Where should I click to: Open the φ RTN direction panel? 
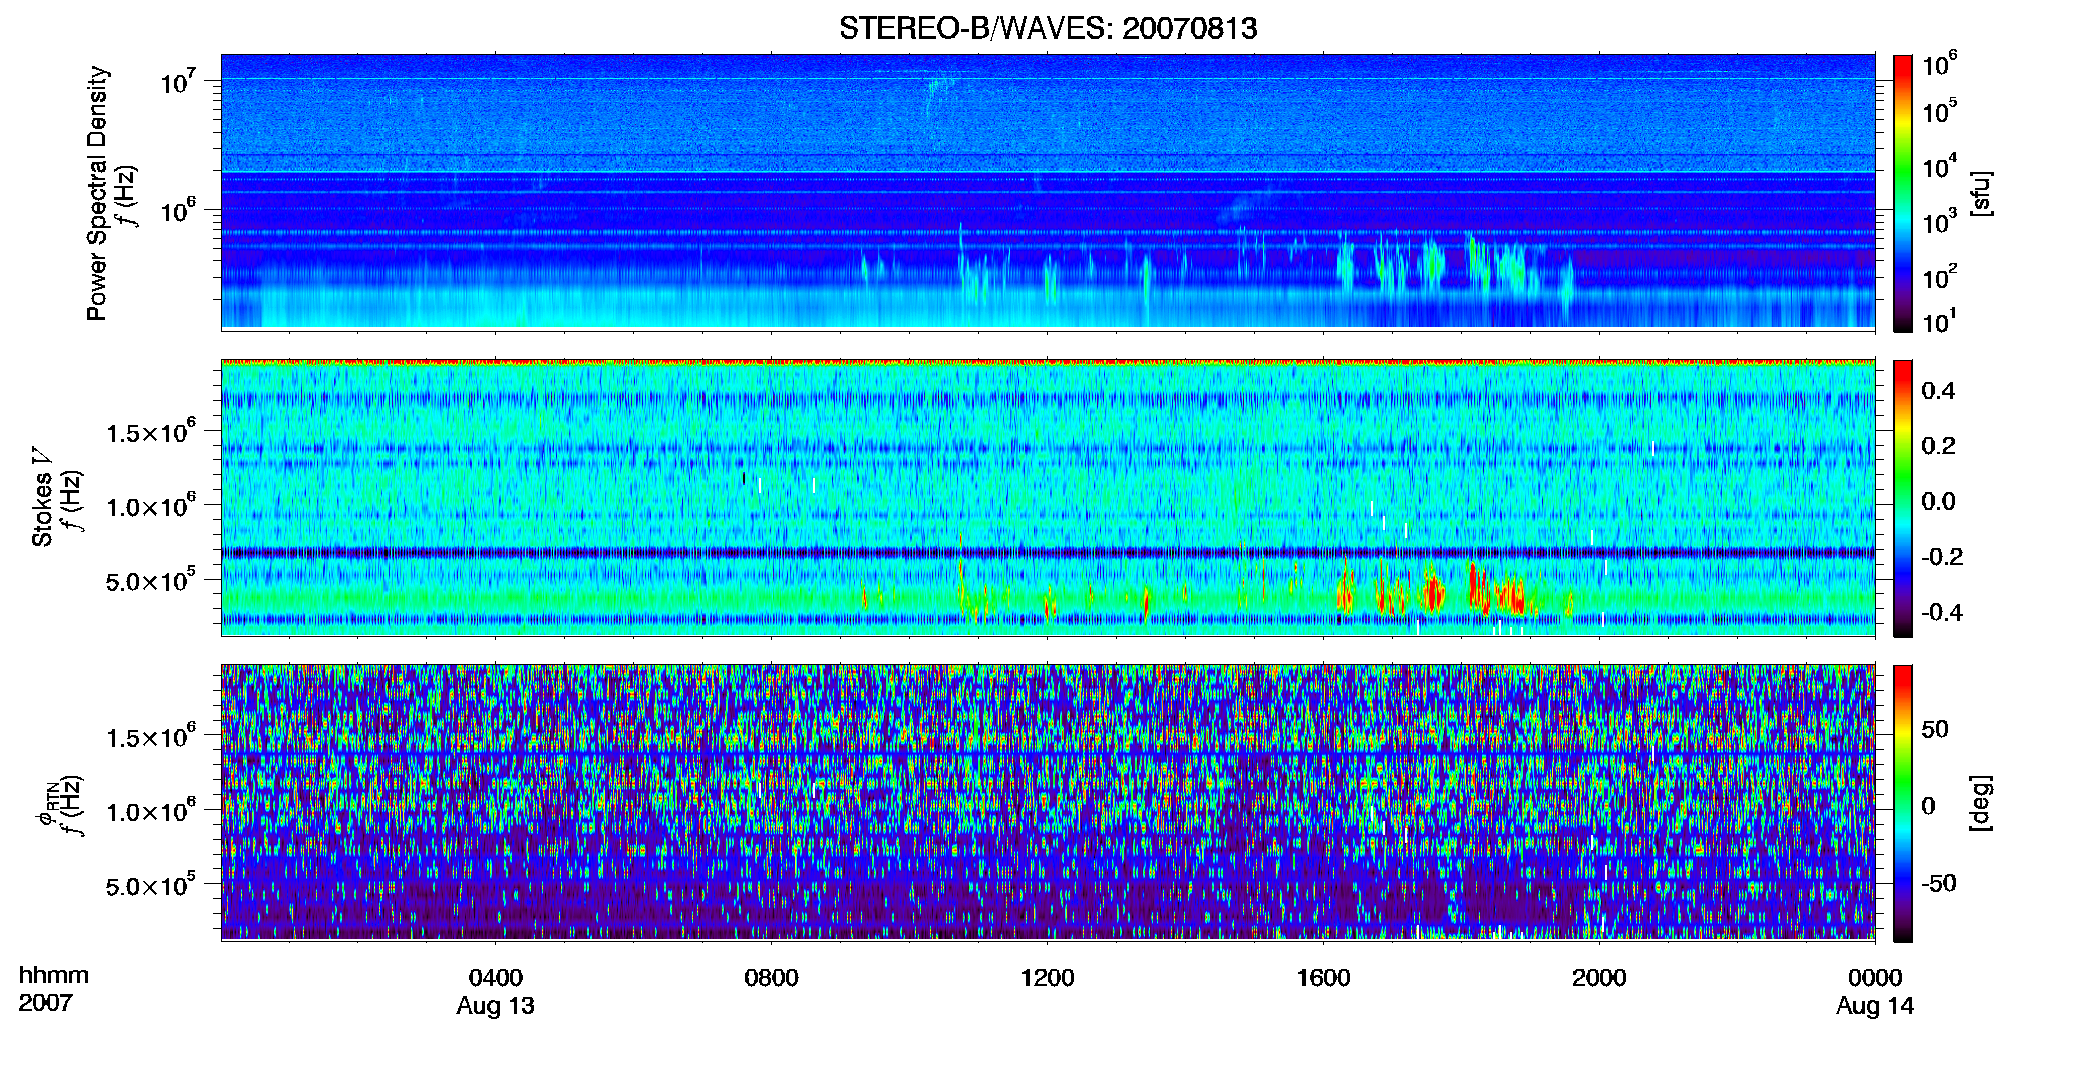[x=1048, y=803]
